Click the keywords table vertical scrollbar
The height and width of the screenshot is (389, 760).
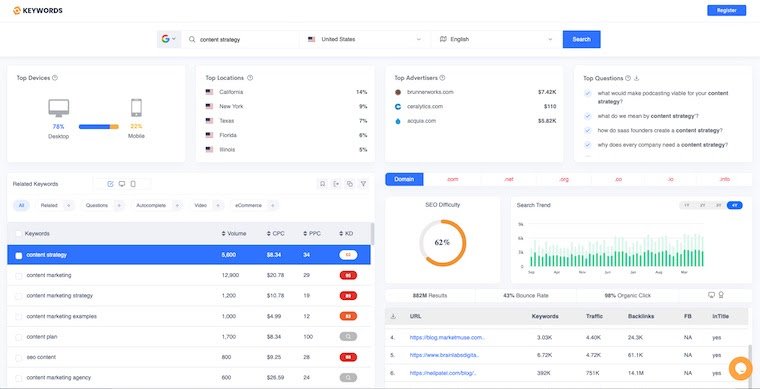click(372, 234)
